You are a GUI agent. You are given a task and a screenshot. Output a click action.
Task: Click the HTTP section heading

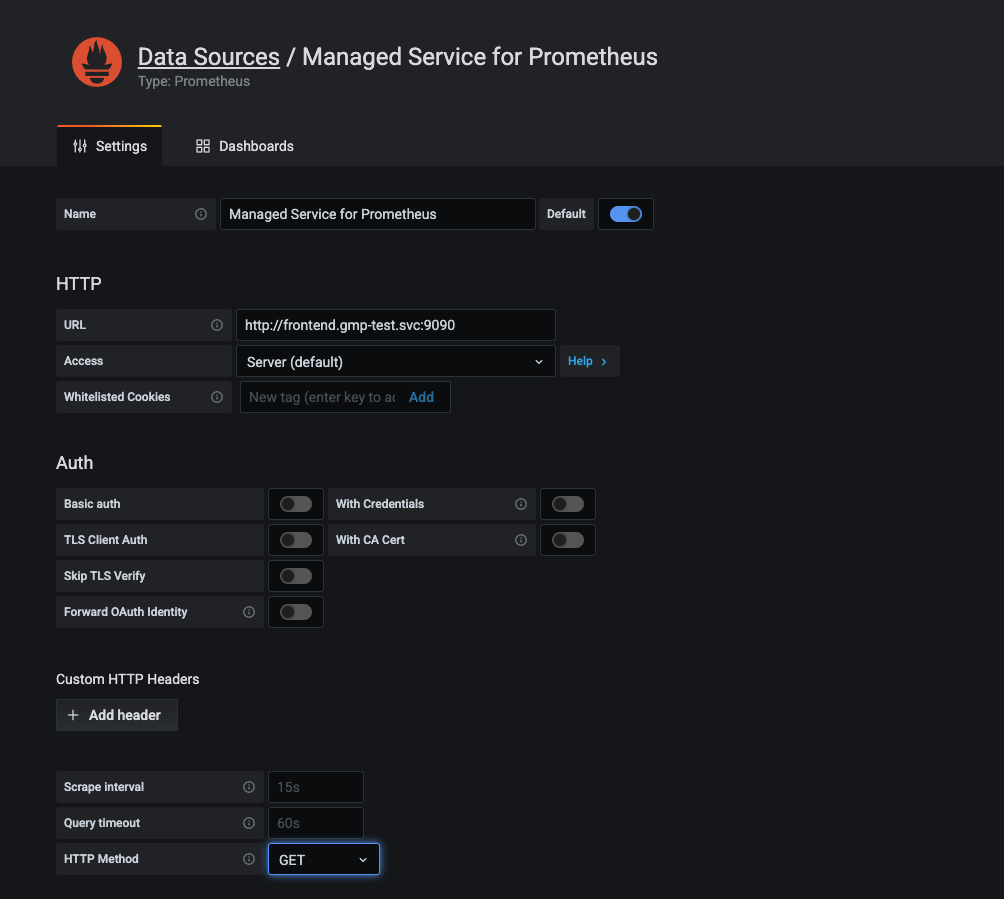pos(79,284)
